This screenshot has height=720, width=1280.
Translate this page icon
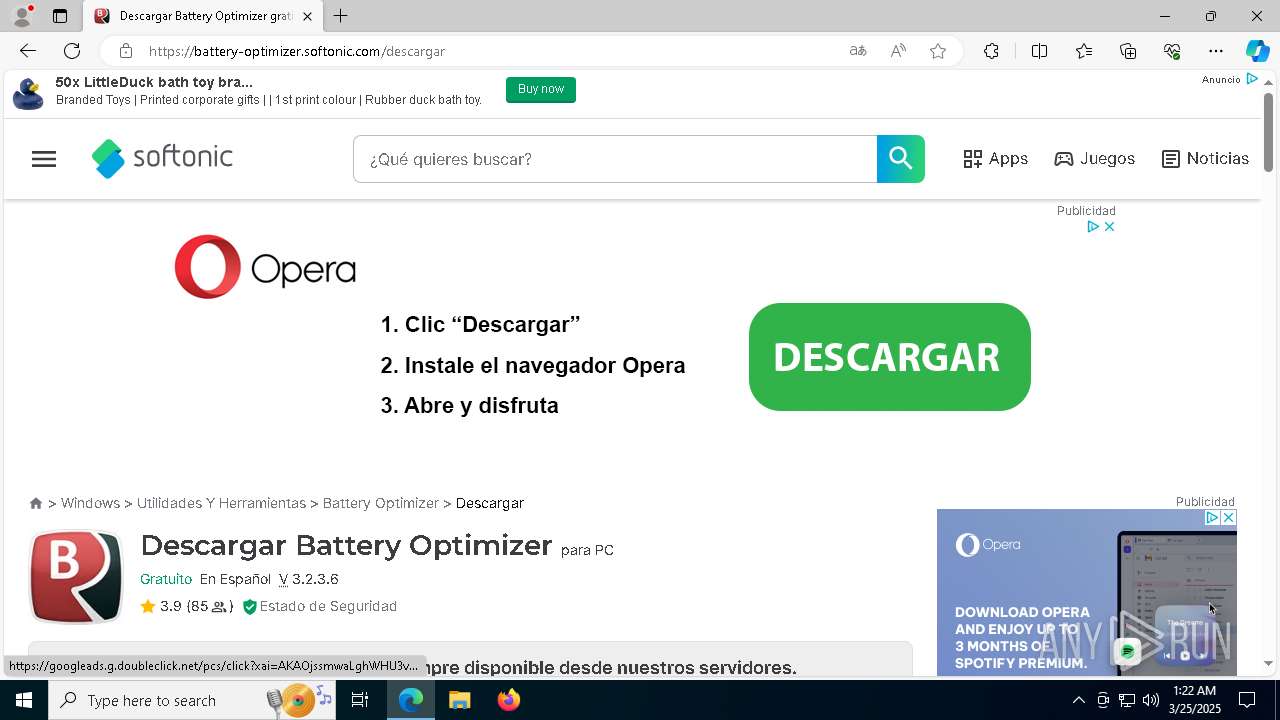[858, 51]
